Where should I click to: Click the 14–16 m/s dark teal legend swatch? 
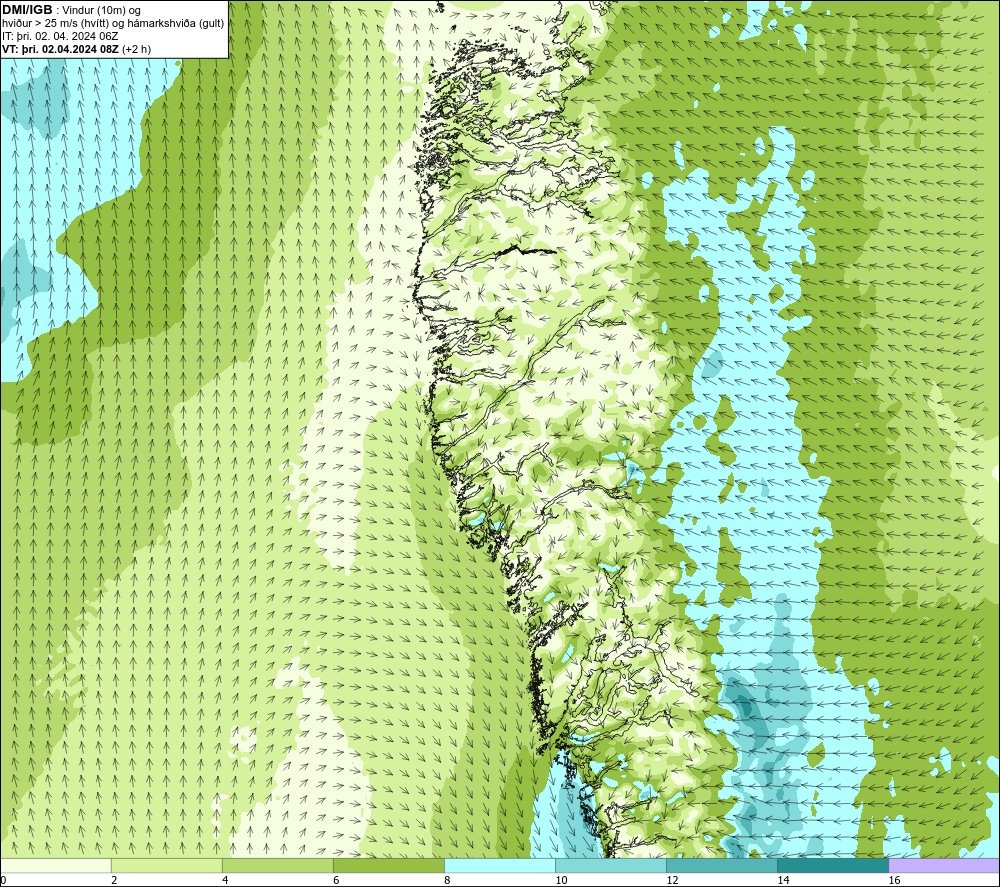click(833, 865)
